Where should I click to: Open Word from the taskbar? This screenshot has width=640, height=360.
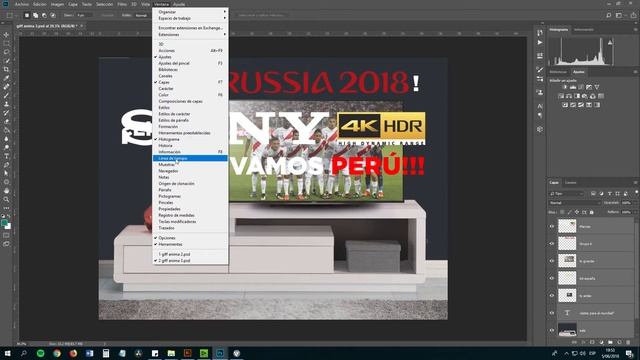[x=89, y=353]
